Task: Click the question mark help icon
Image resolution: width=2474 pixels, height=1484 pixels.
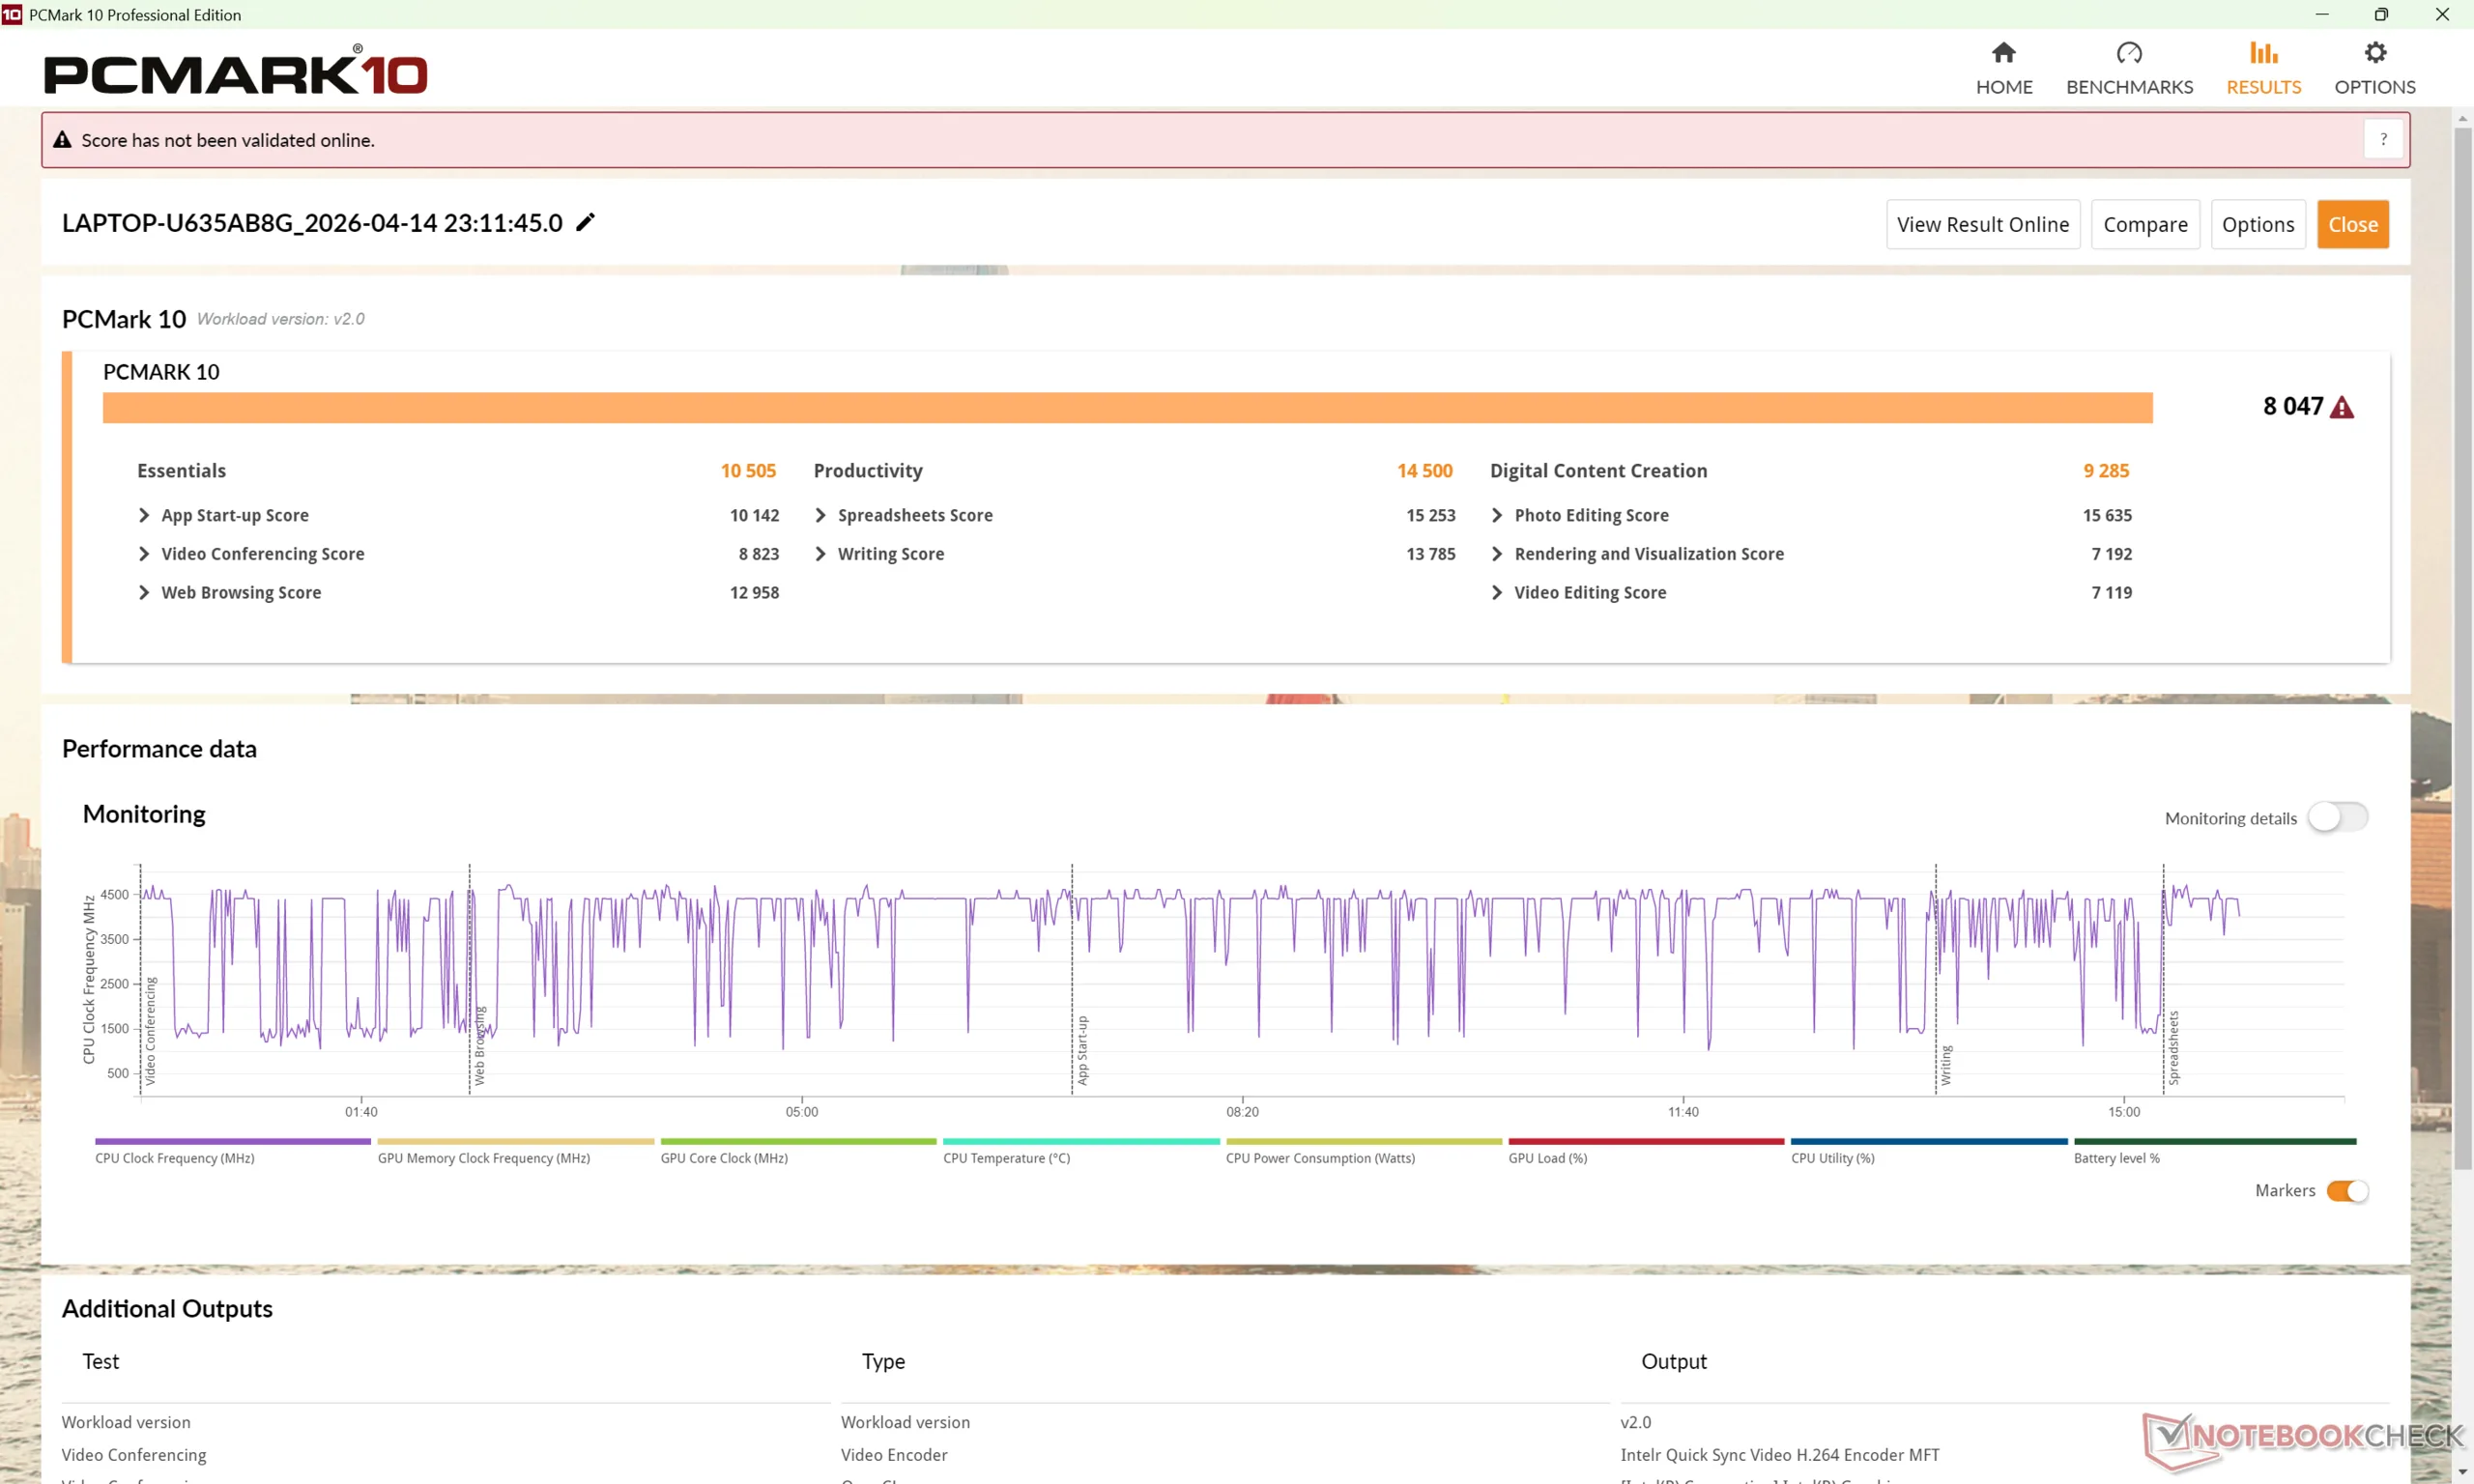Action: [x=2383, y=140]
